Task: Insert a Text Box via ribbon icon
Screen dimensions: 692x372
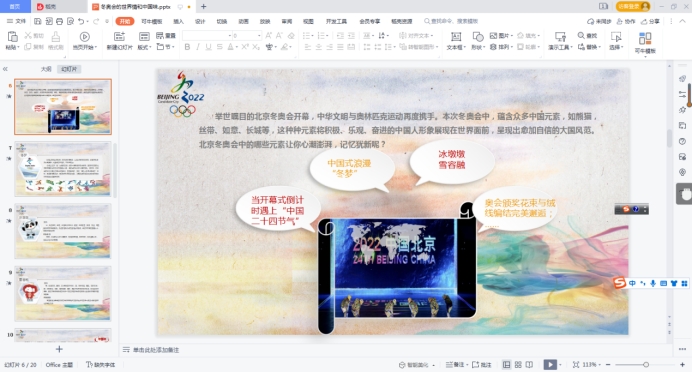Action: pyautogui.click(x=455, y=37)
